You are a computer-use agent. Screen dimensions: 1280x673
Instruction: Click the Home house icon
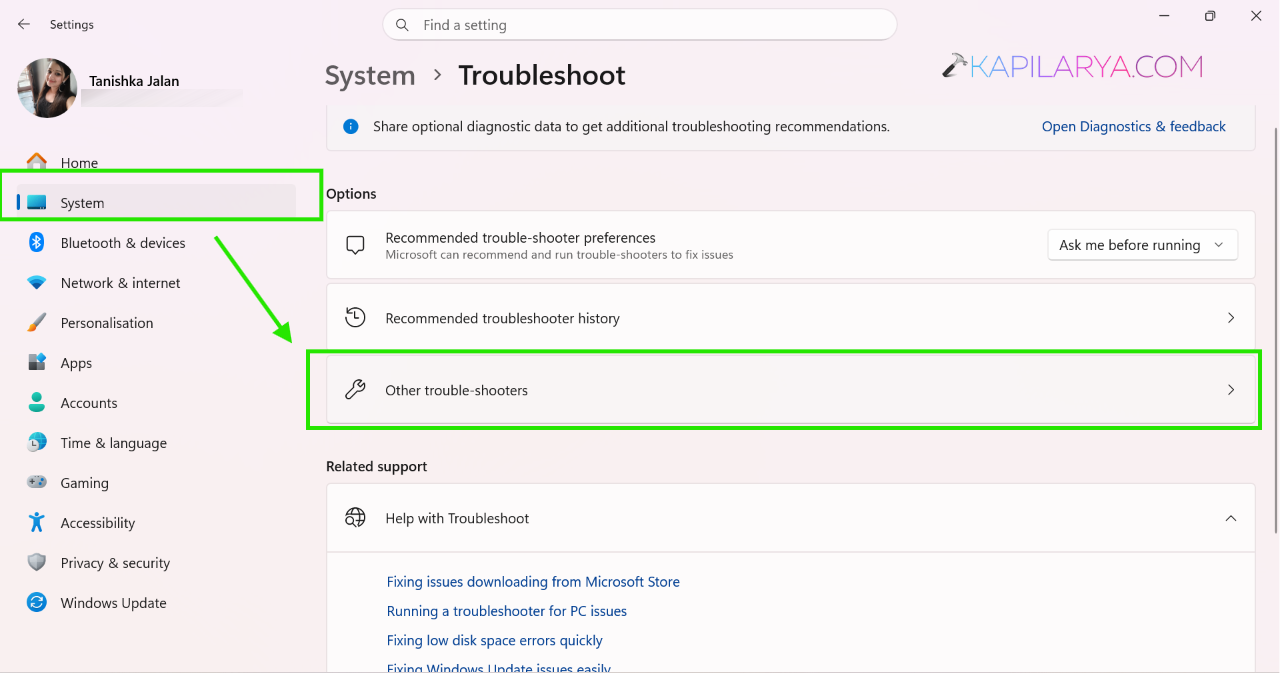37,162
